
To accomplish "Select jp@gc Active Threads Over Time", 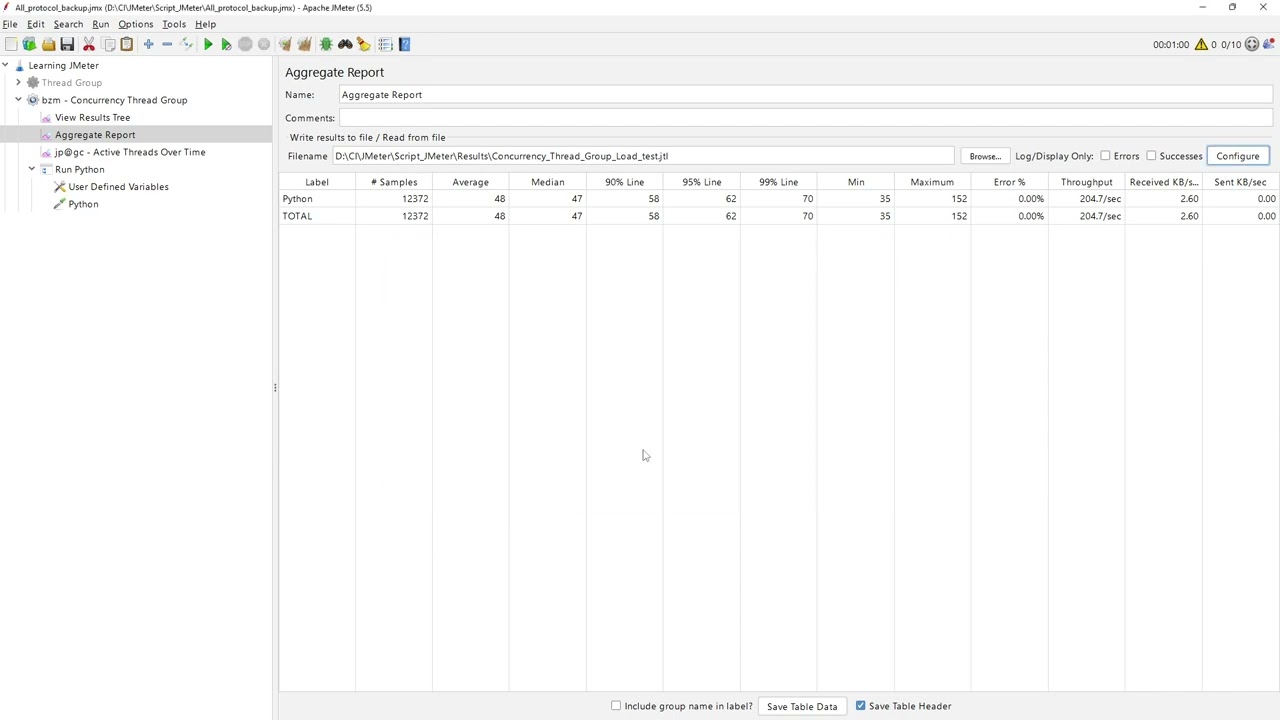I will (130, 152).
